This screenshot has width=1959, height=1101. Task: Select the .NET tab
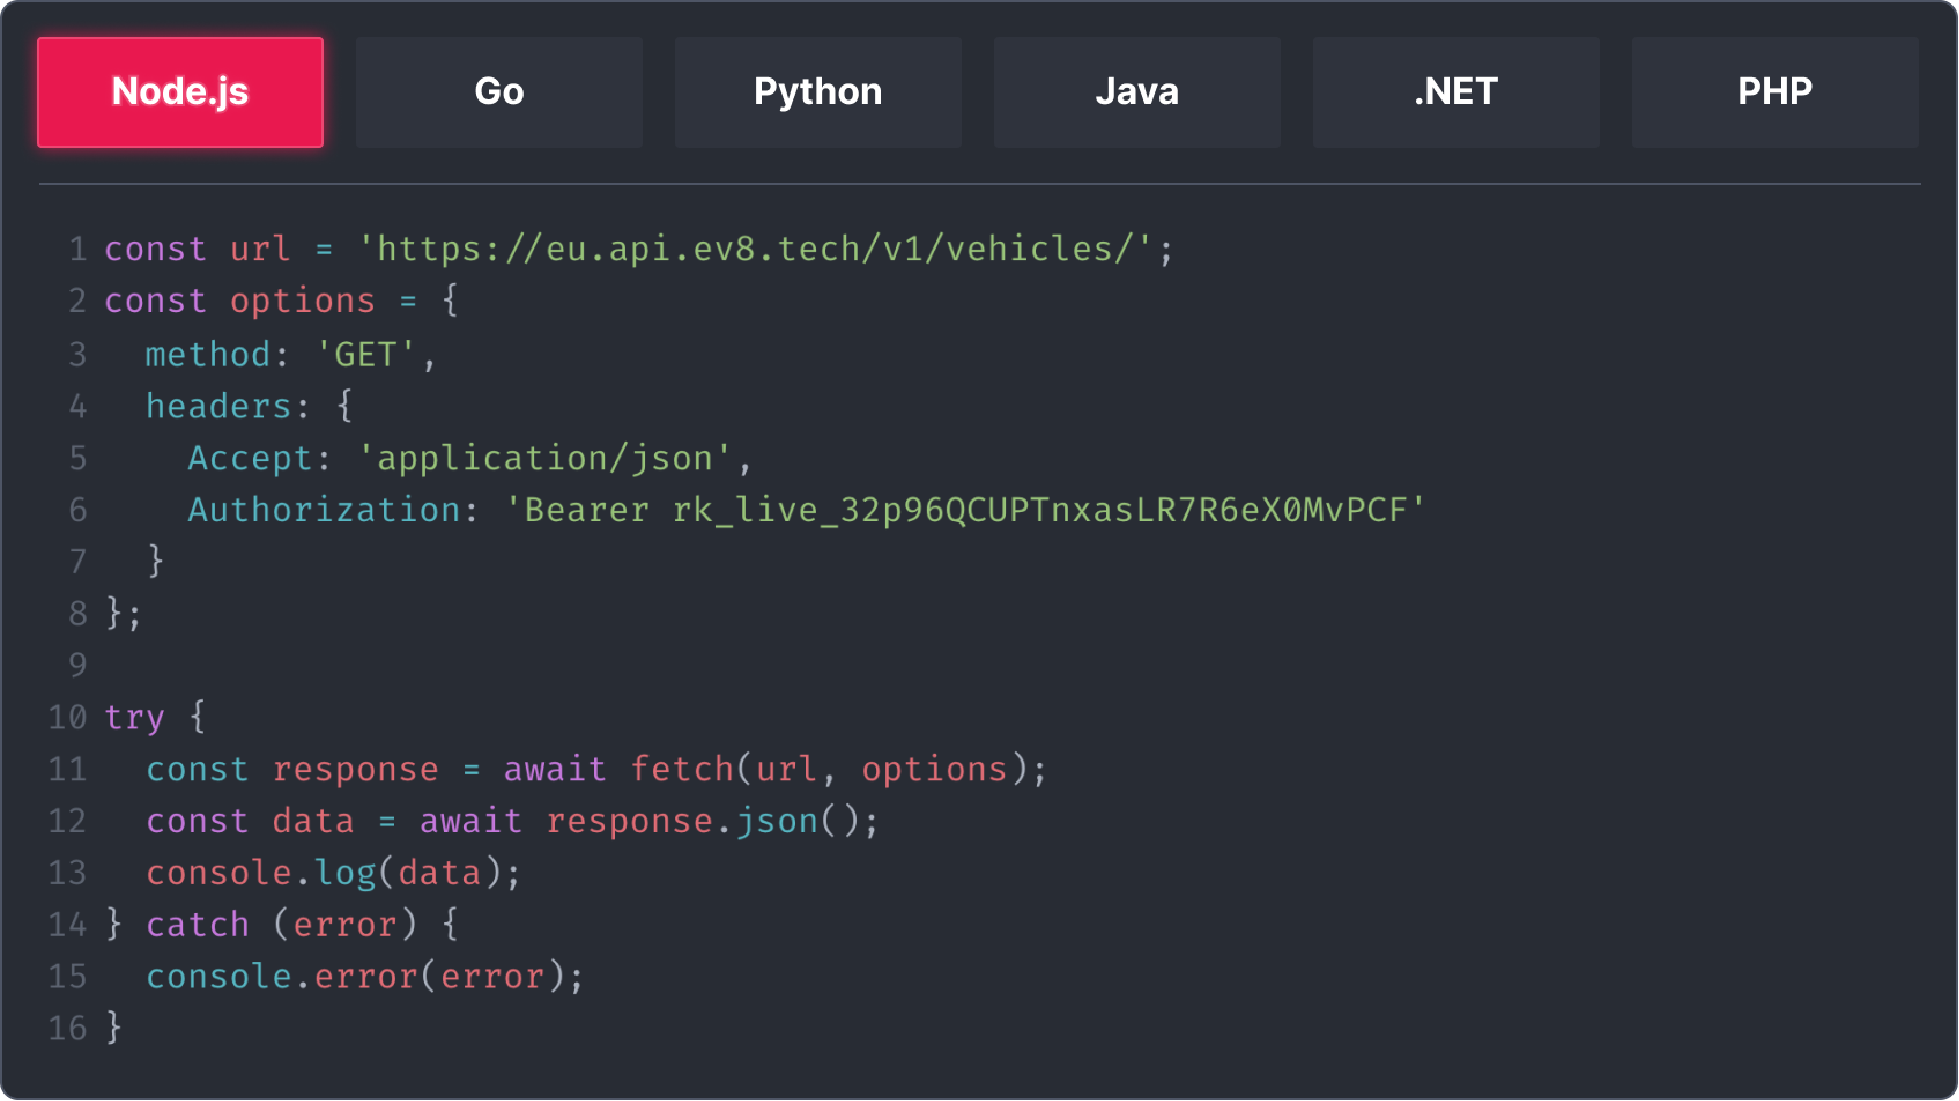[x=1456, y=92]
